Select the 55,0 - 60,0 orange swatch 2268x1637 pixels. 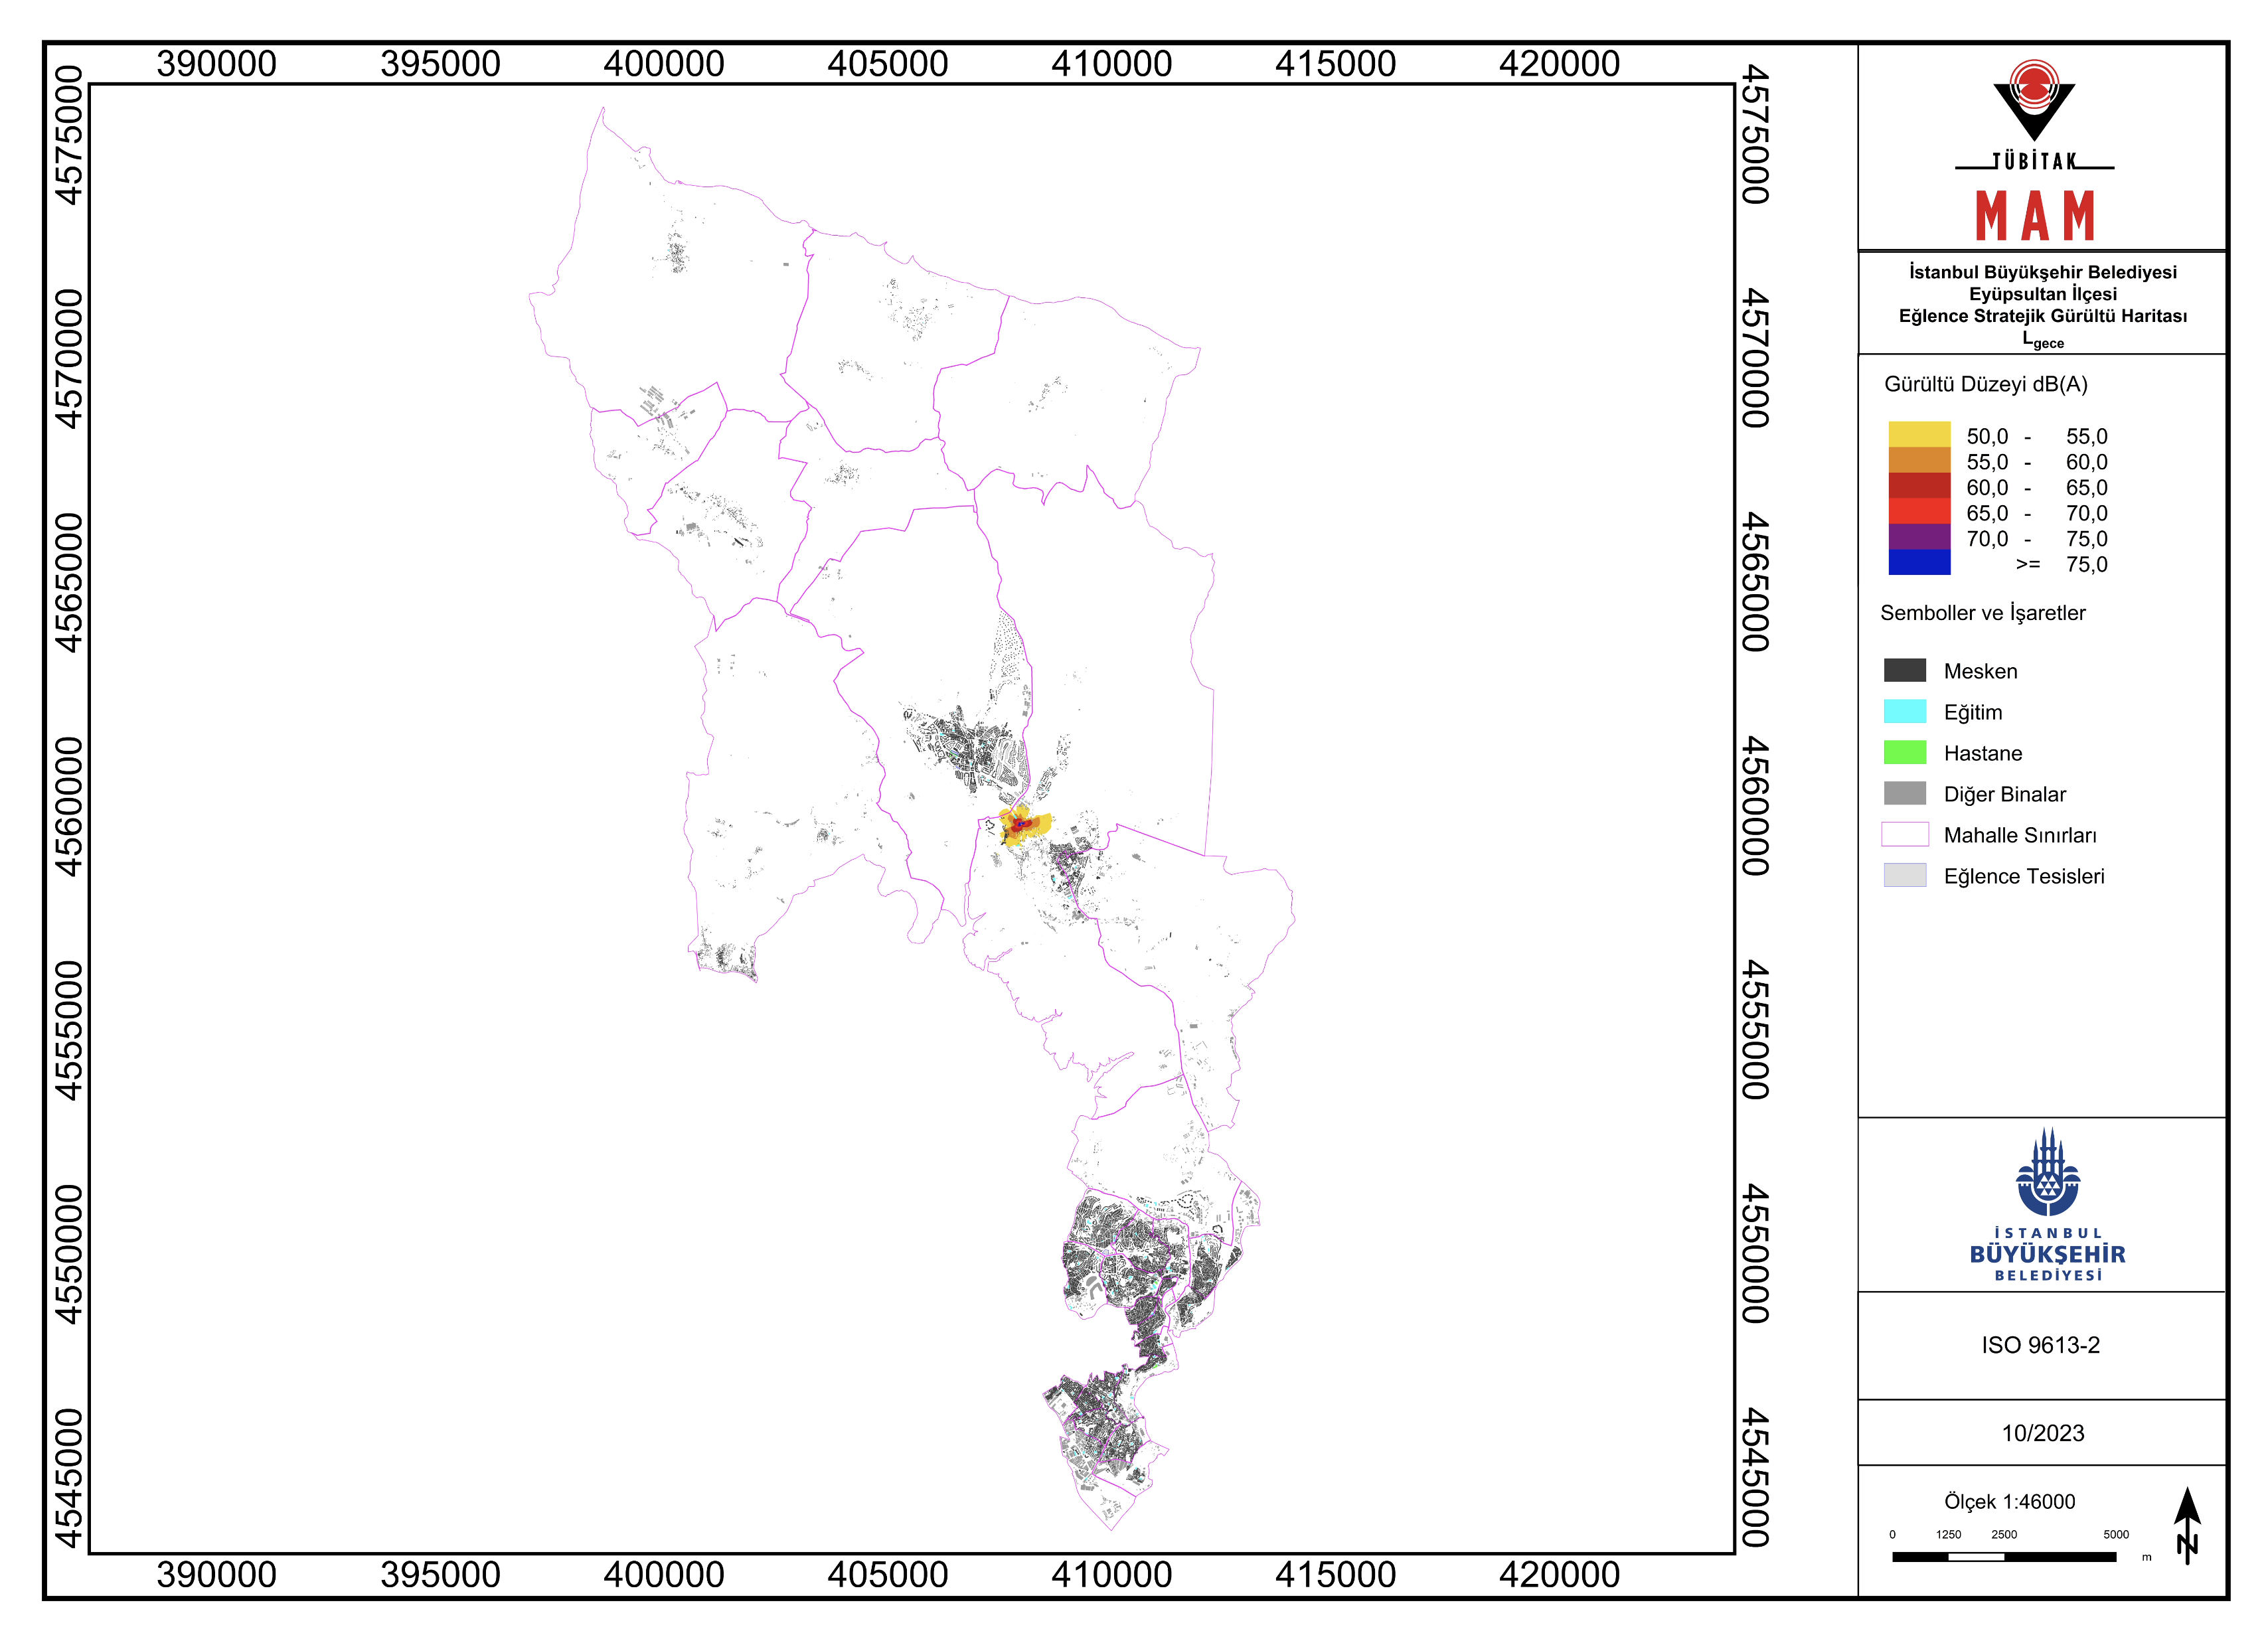pyautogui.click(x=1918, y=460)
